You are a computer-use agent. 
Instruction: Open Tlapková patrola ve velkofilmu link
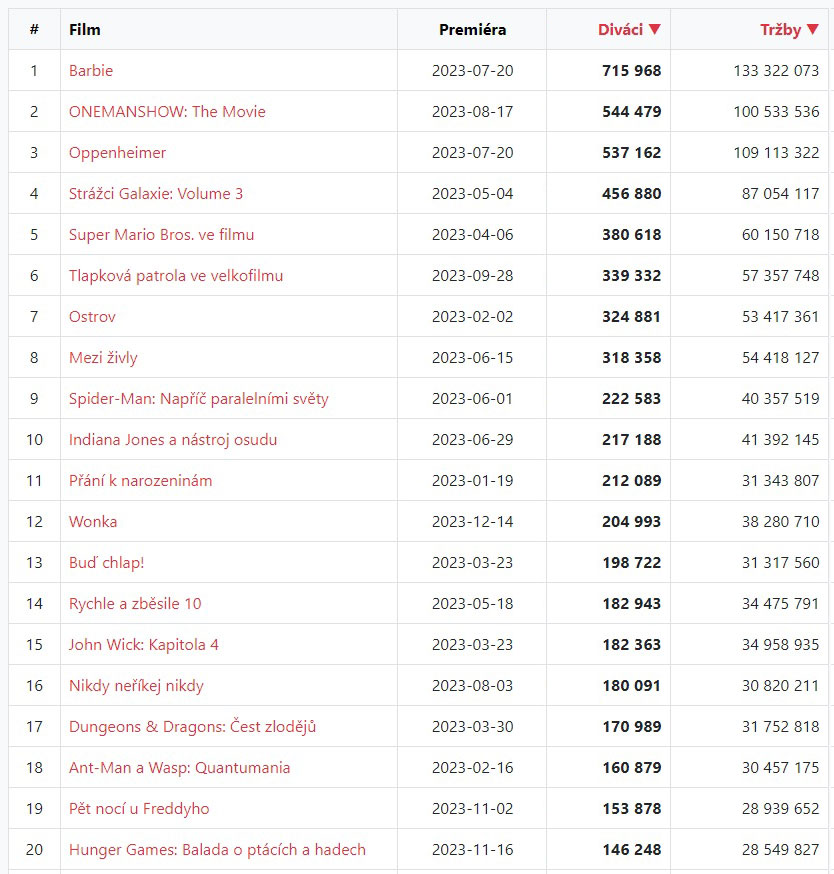pos(176,275)
